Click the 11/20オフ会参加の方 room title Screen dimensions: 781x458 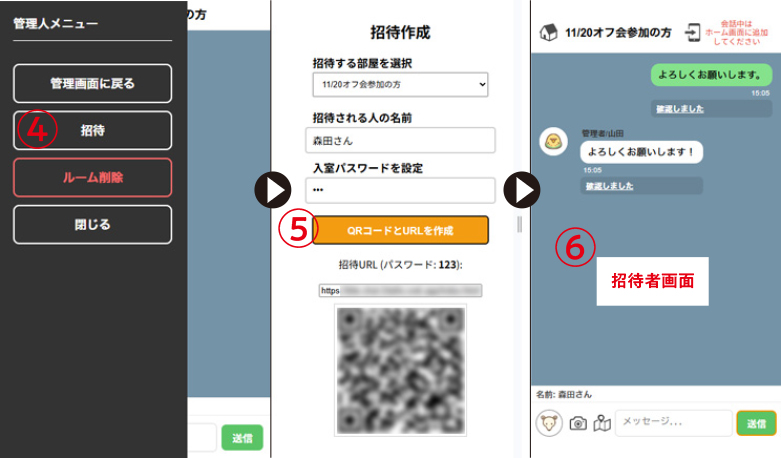(618, 33)
